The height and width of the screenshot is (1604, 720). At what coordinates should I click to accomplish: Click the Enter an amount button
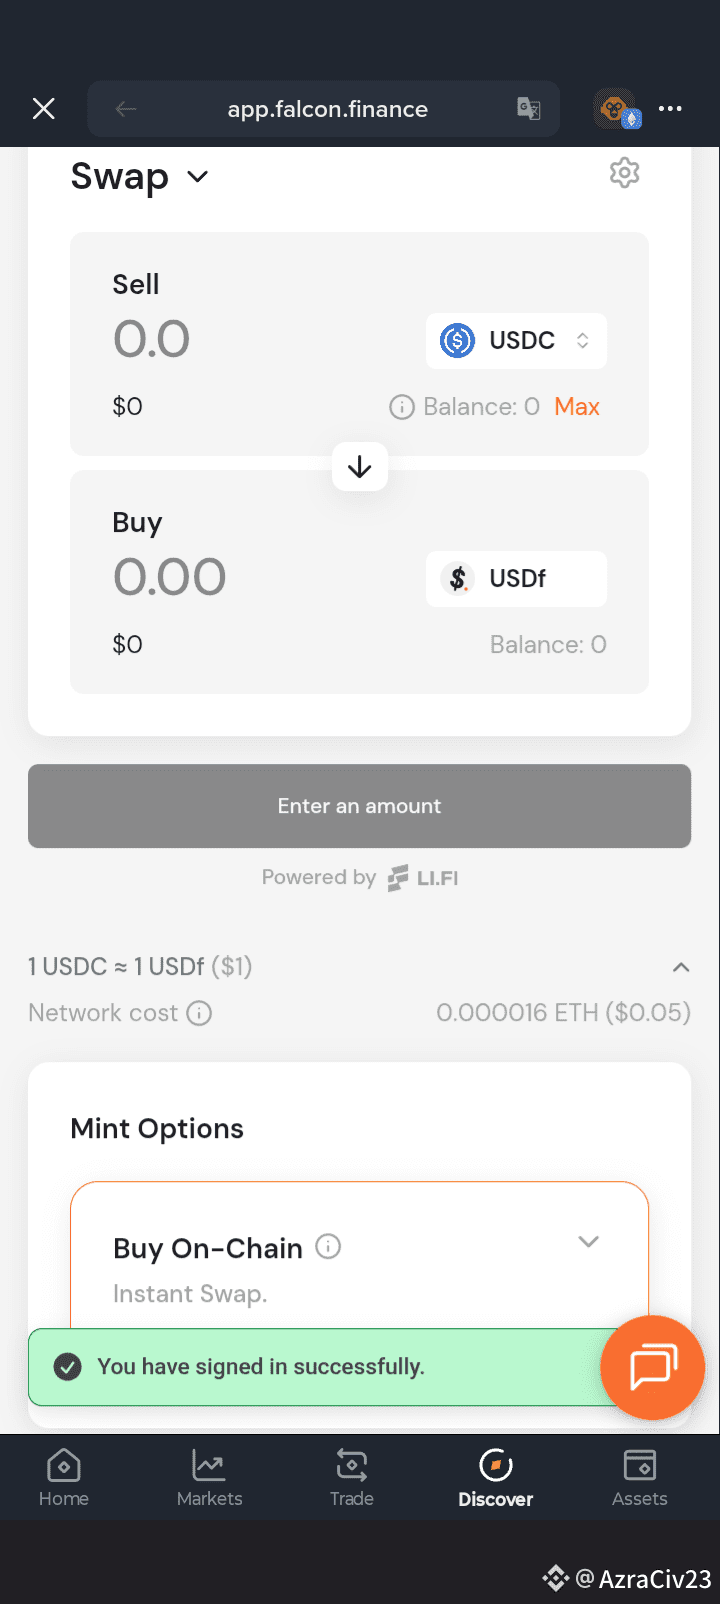(360, 806)
